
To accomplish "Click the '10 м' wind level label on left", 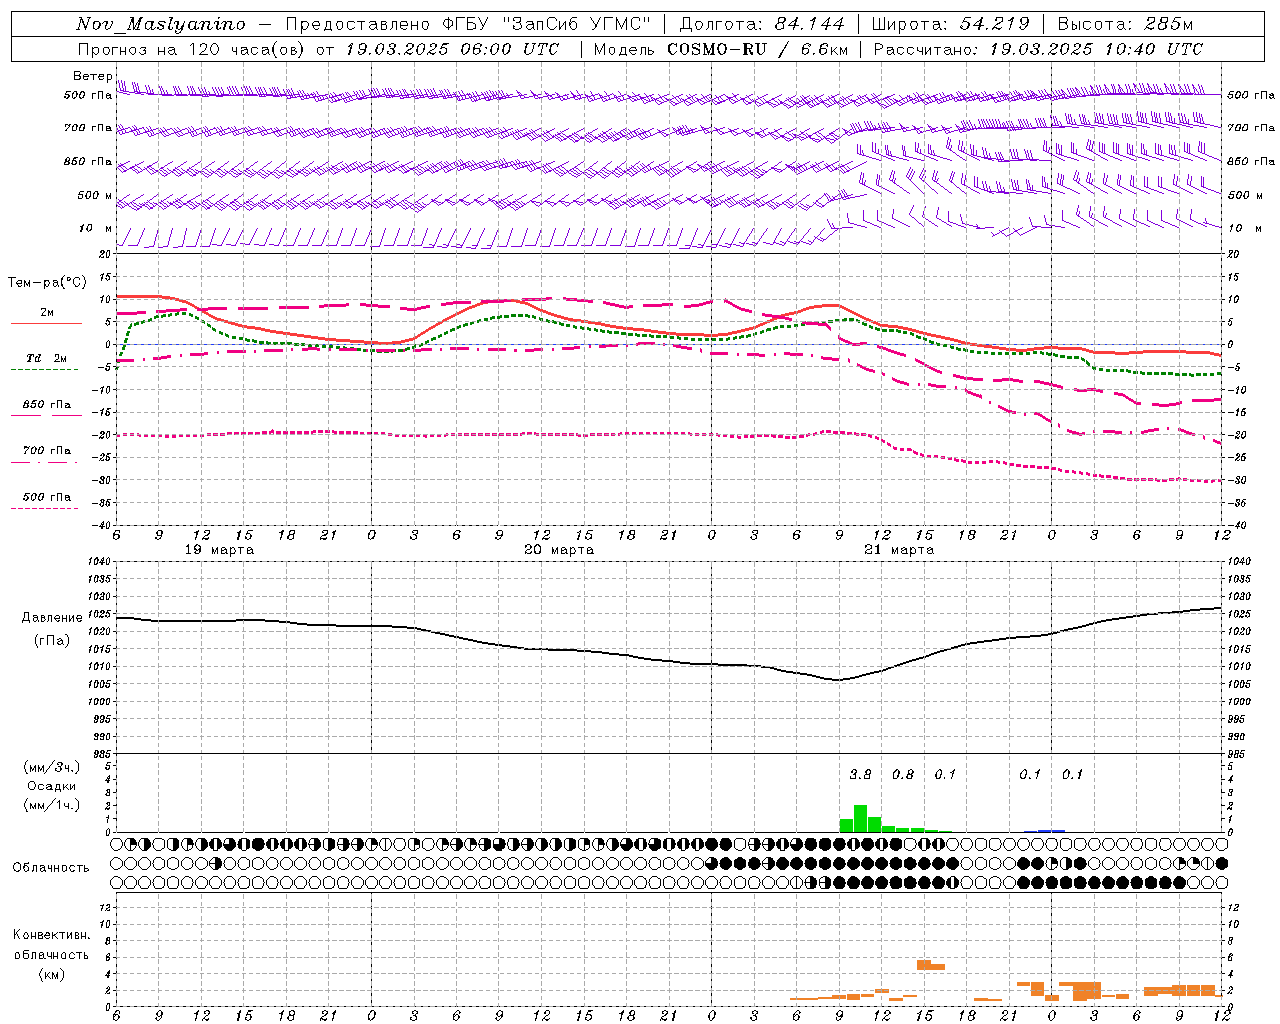I will point(96,228).
